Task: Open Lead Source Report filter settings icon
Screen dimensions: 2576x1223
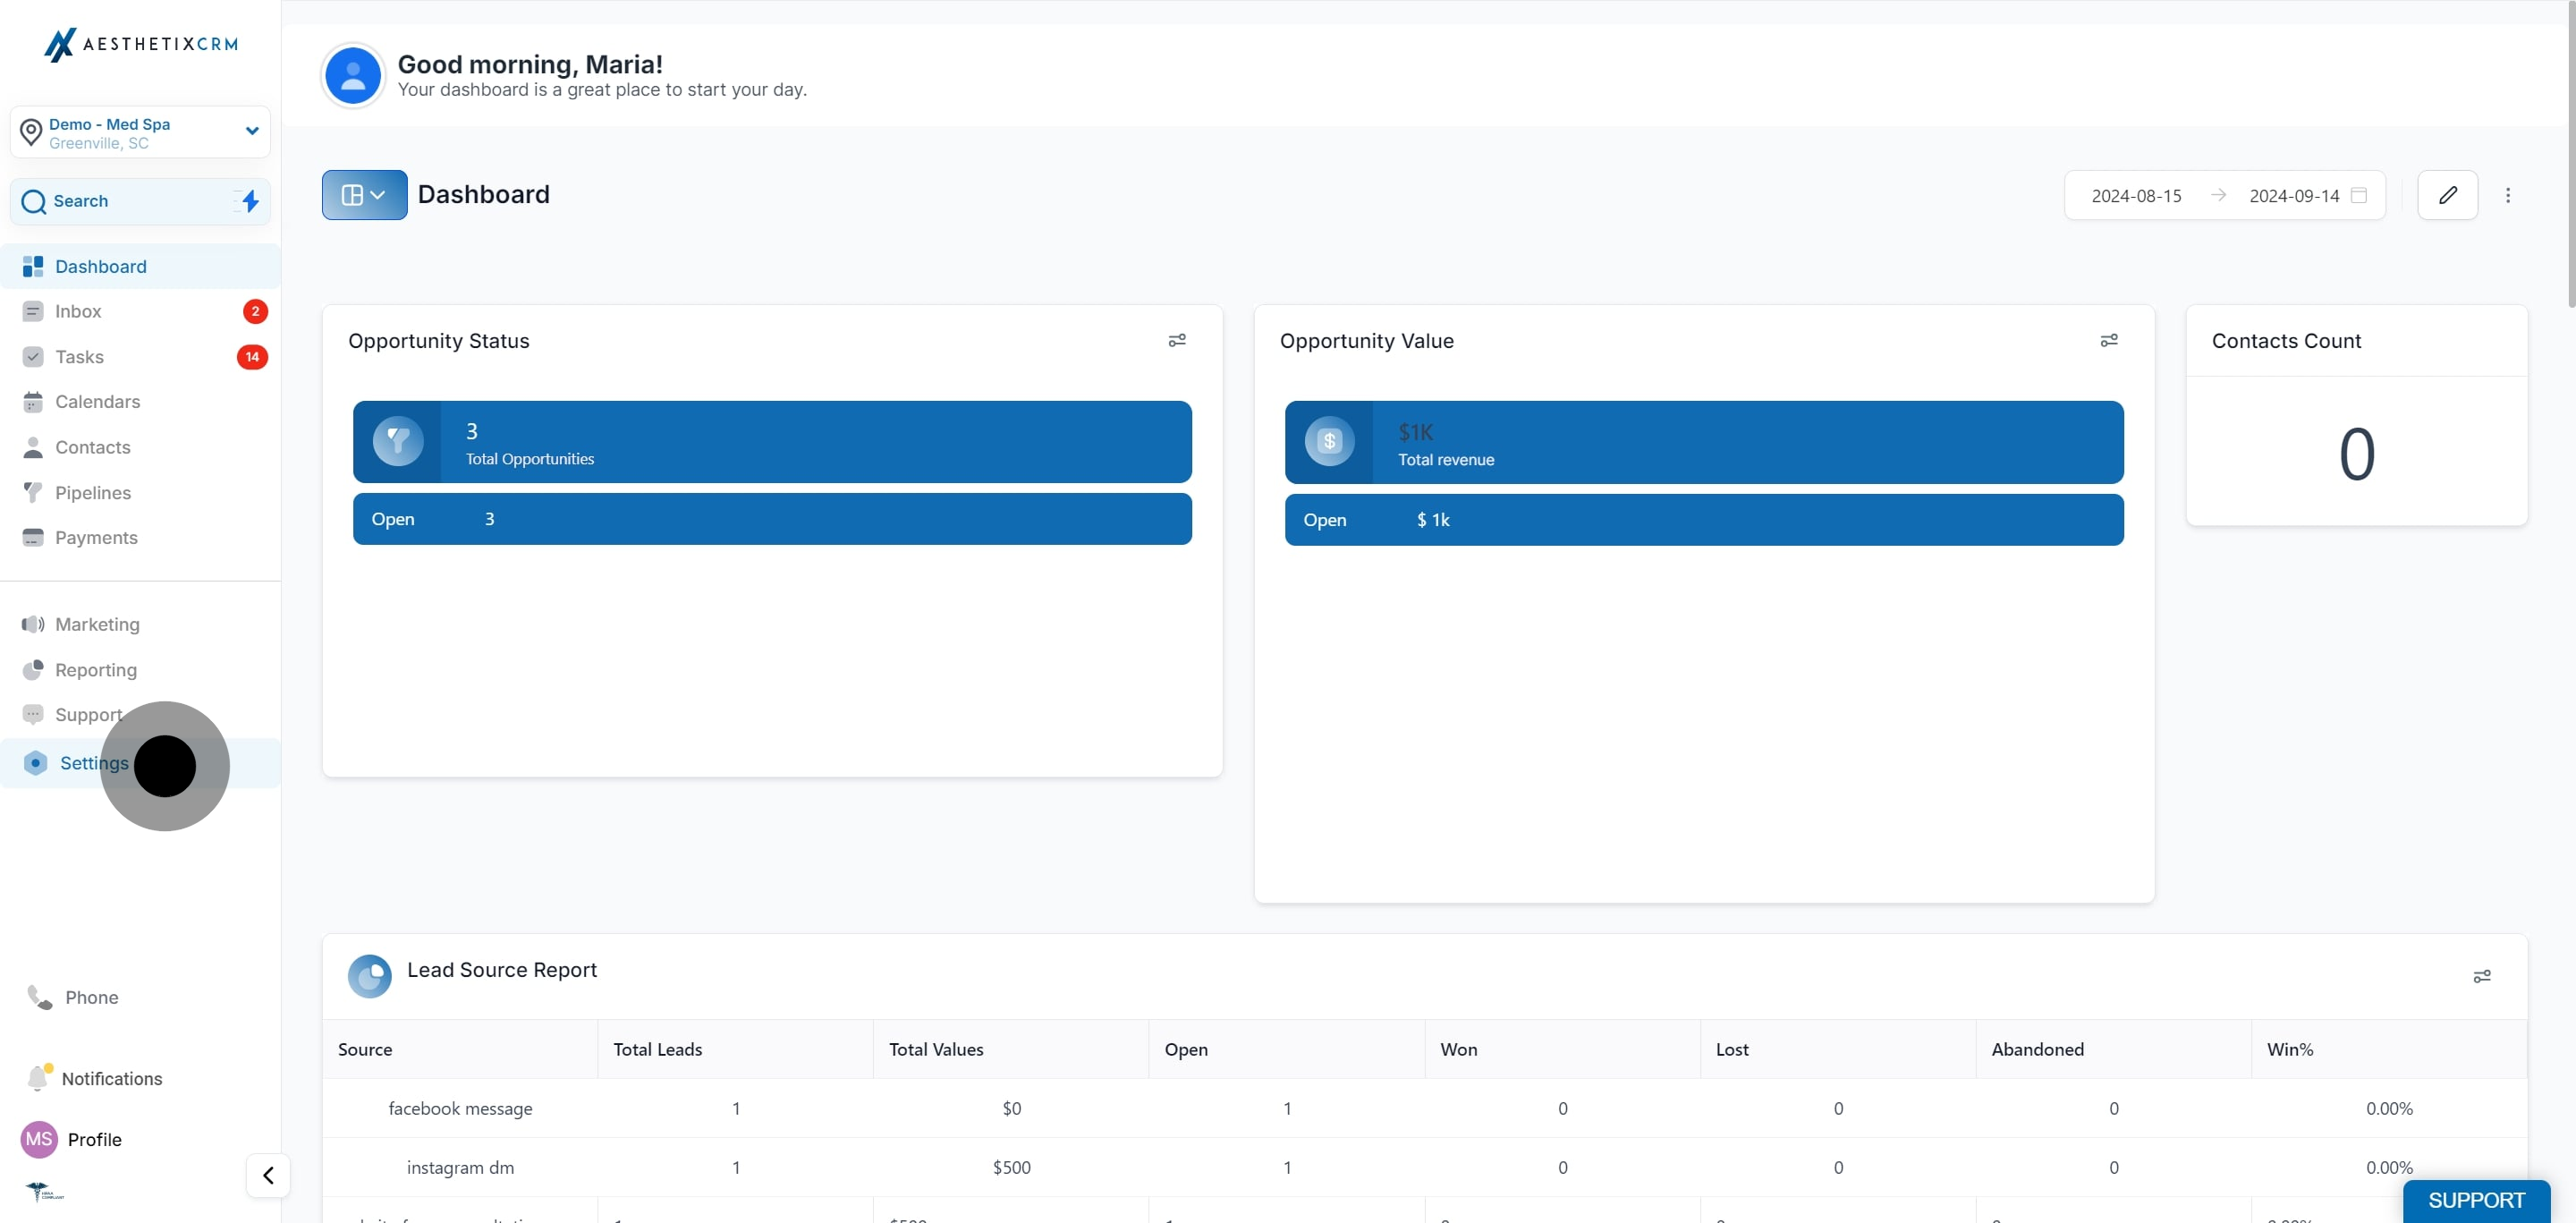Action: pyautogui.click(x=2481, y=976)
